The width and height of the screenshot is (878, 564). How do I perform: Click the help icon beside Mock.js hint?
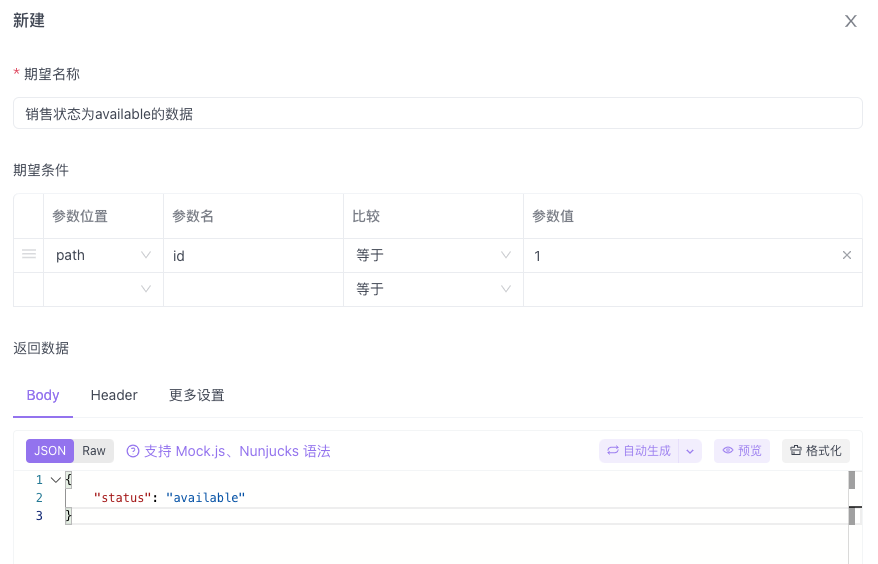(133, 451)
